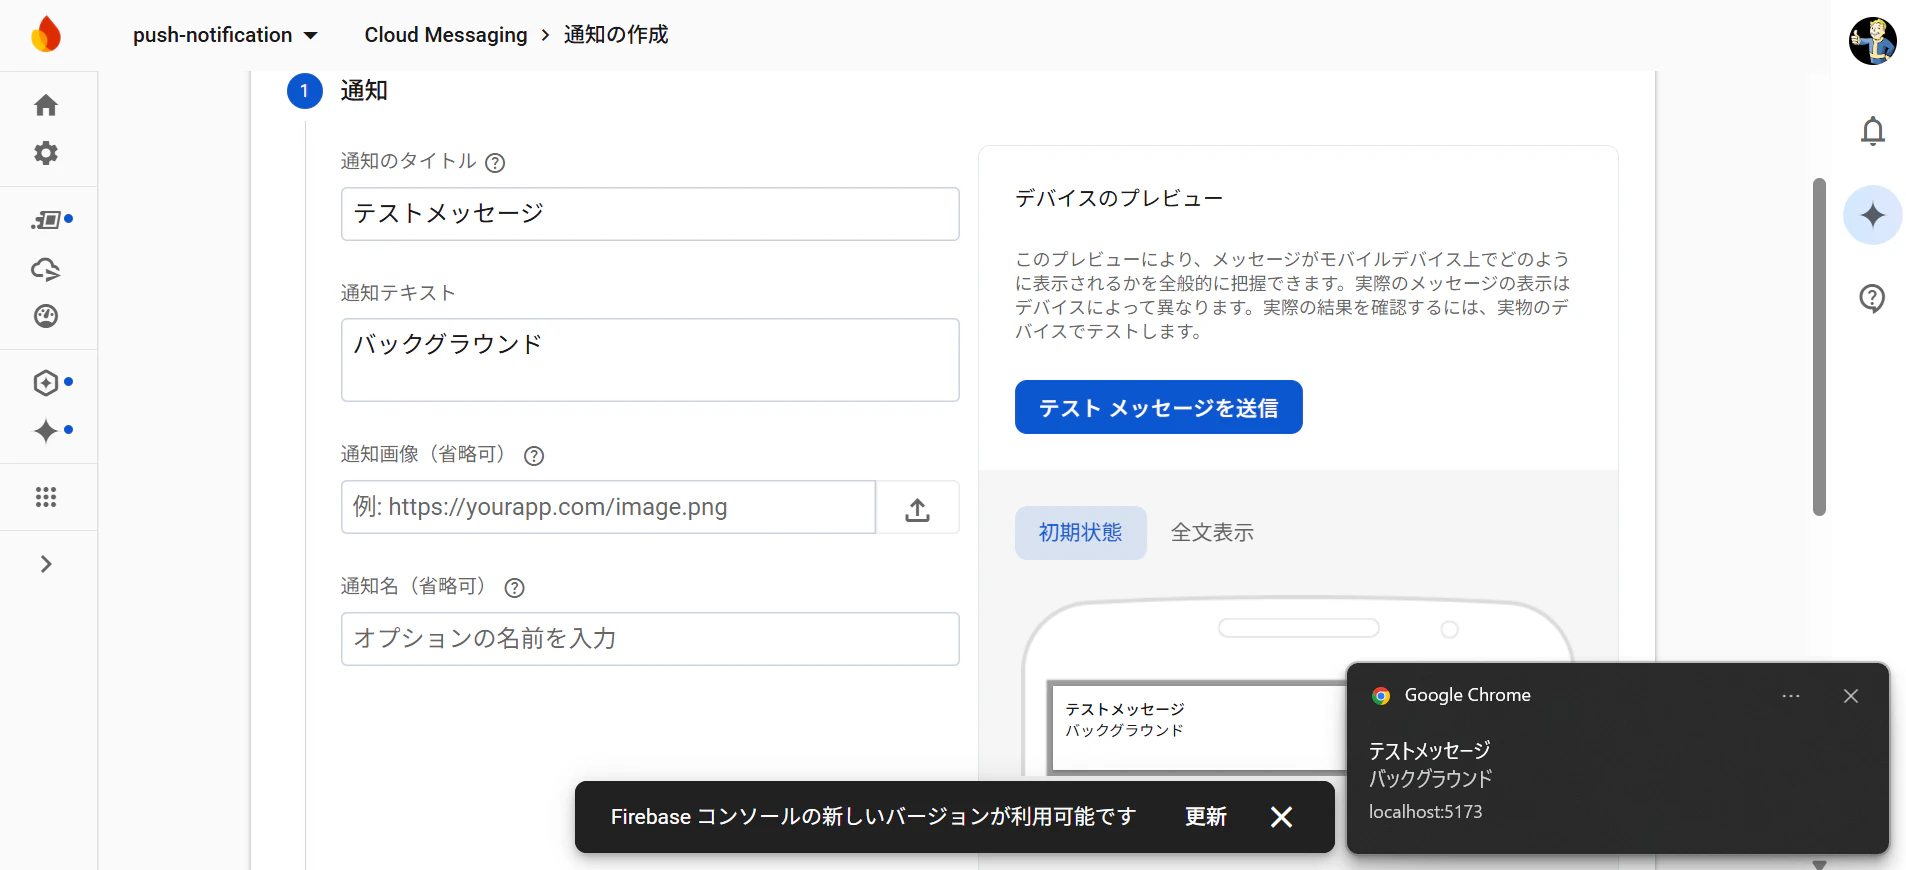Screen dimensions: 1906x870
Task: Open the notifications bell
Action: tap(1873, 131)
